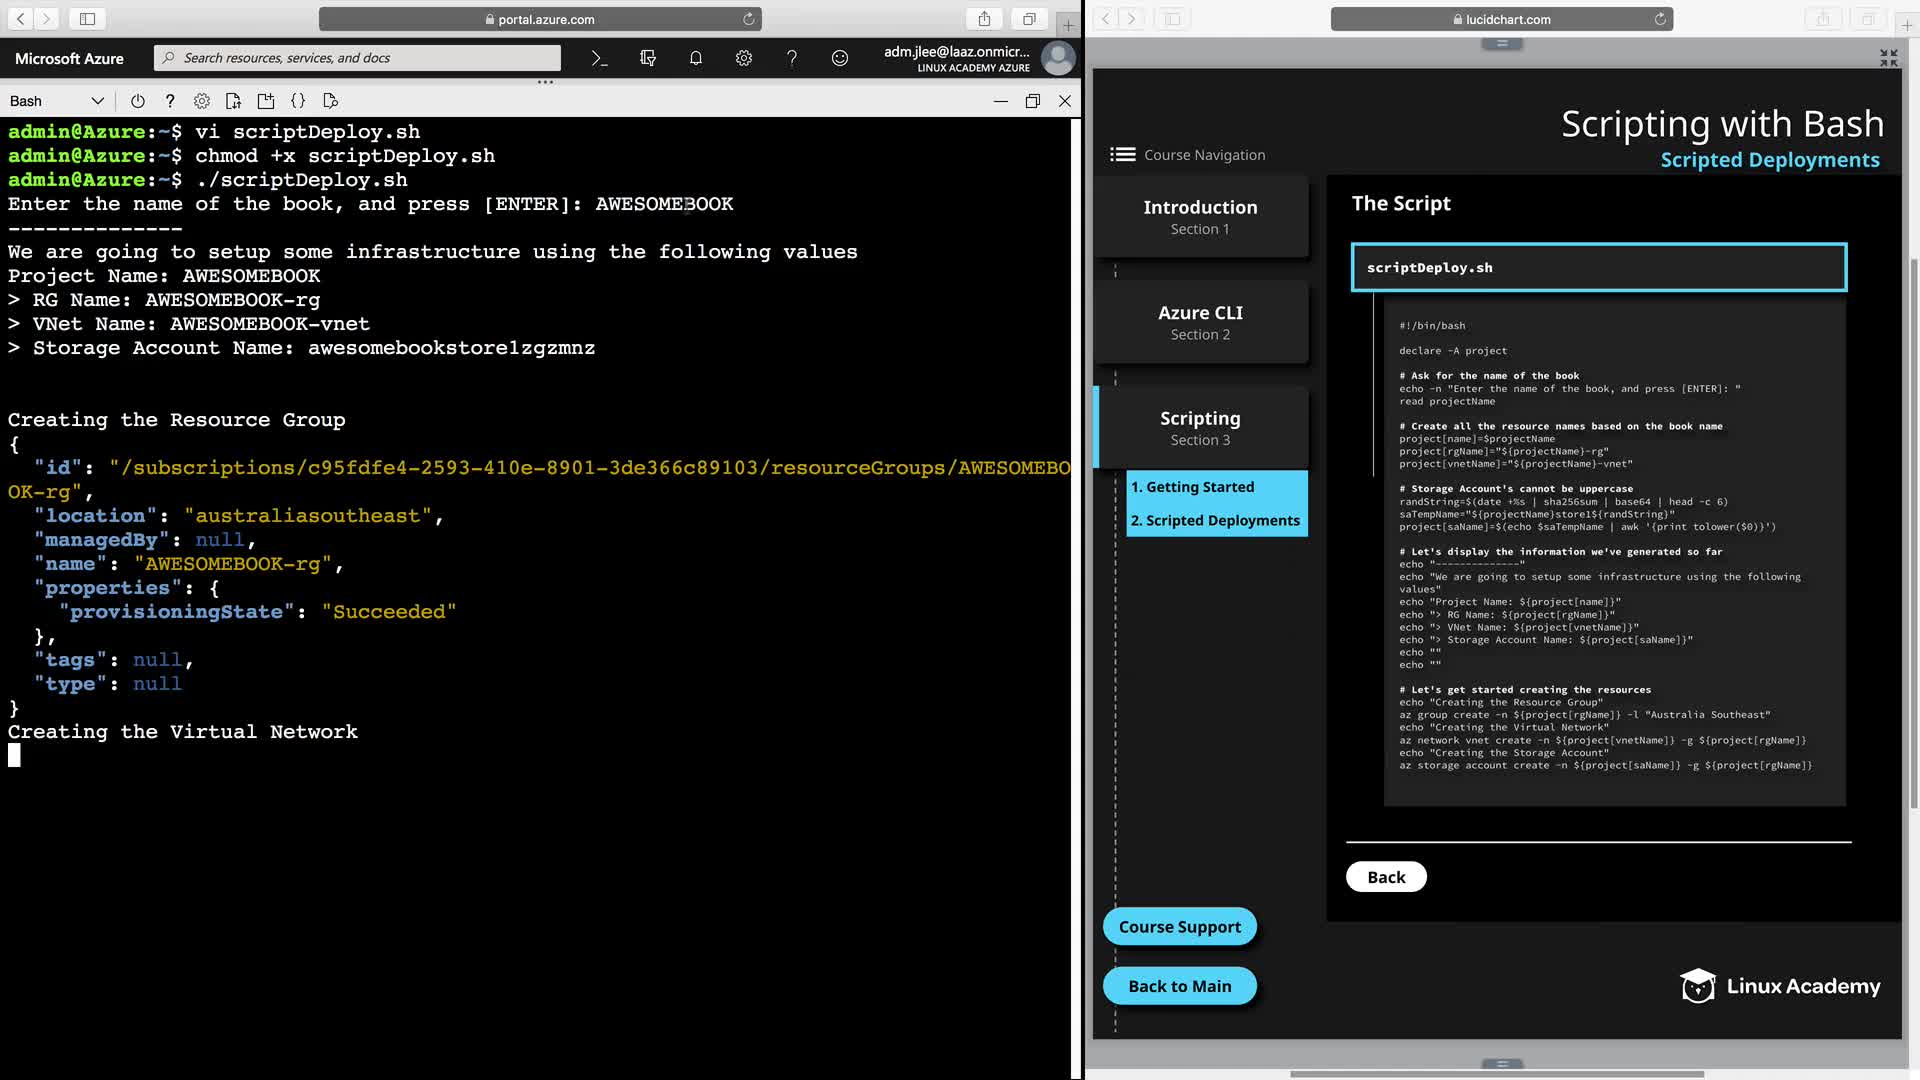The image size is (1920, 1080).
Task: Open Azure notifications bell
Action: click(696, 58)
